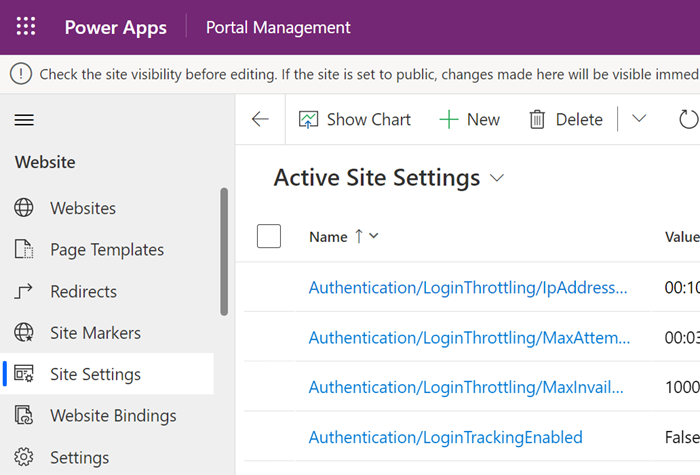Click the back arrow button

coord(260,120)
